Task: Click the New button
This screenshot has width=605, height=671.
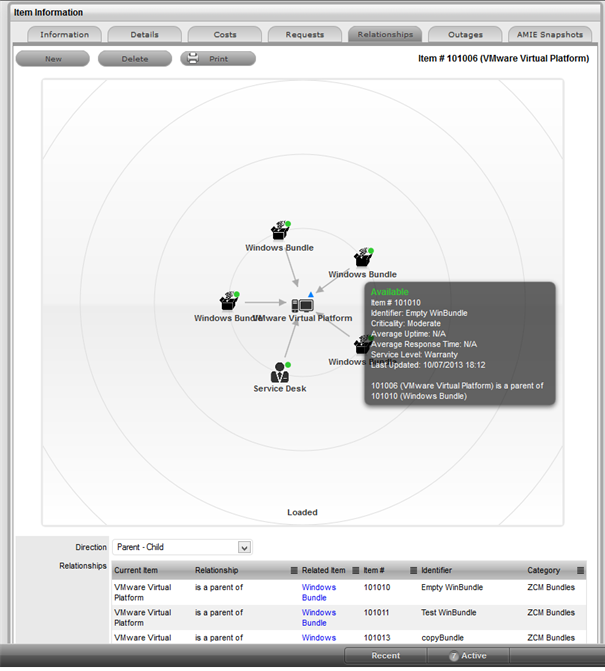Action: [x=53, y=59]
